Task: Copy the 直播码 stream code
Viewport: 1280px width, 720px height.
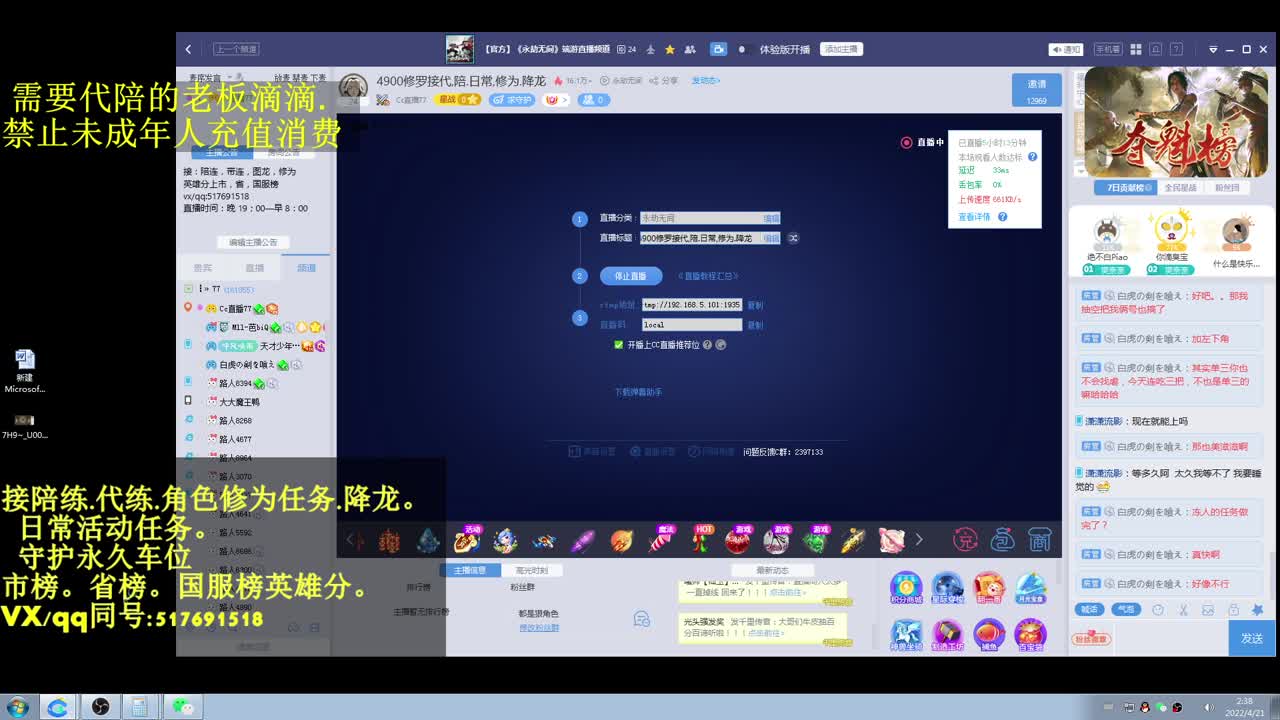Action: click(x=755, y=325)
